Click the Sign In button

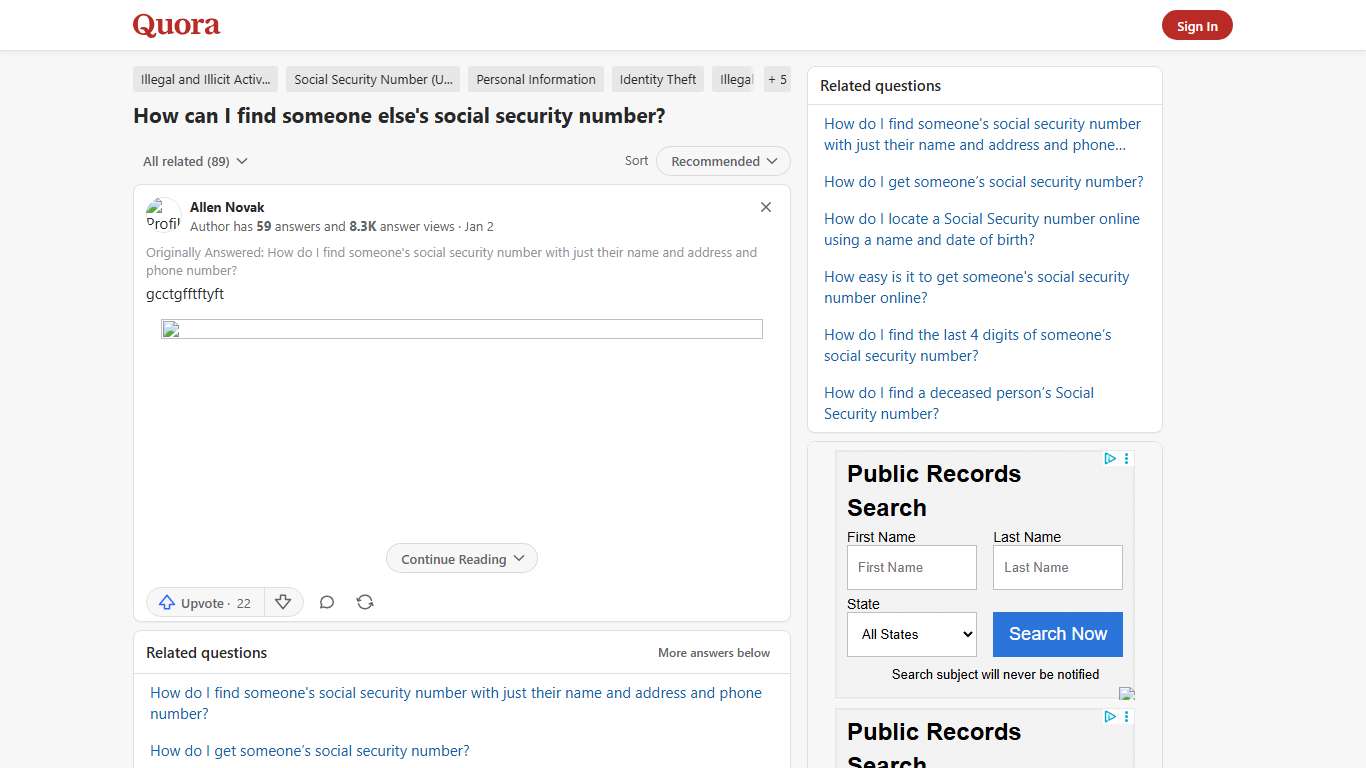pos(1197,25)
